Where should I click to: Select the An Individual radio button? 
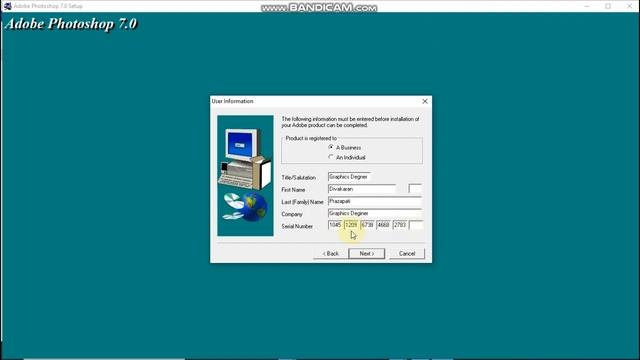tap(331, 157)
